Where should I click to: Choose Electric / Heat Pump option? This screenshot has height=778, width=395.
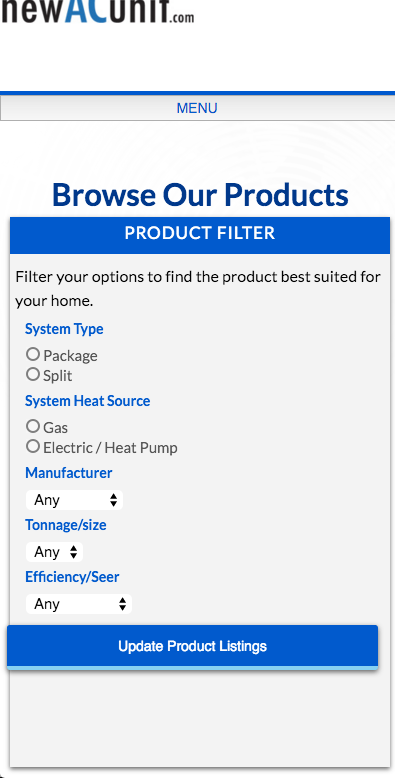pyautogui.click(x=33, y=446)
